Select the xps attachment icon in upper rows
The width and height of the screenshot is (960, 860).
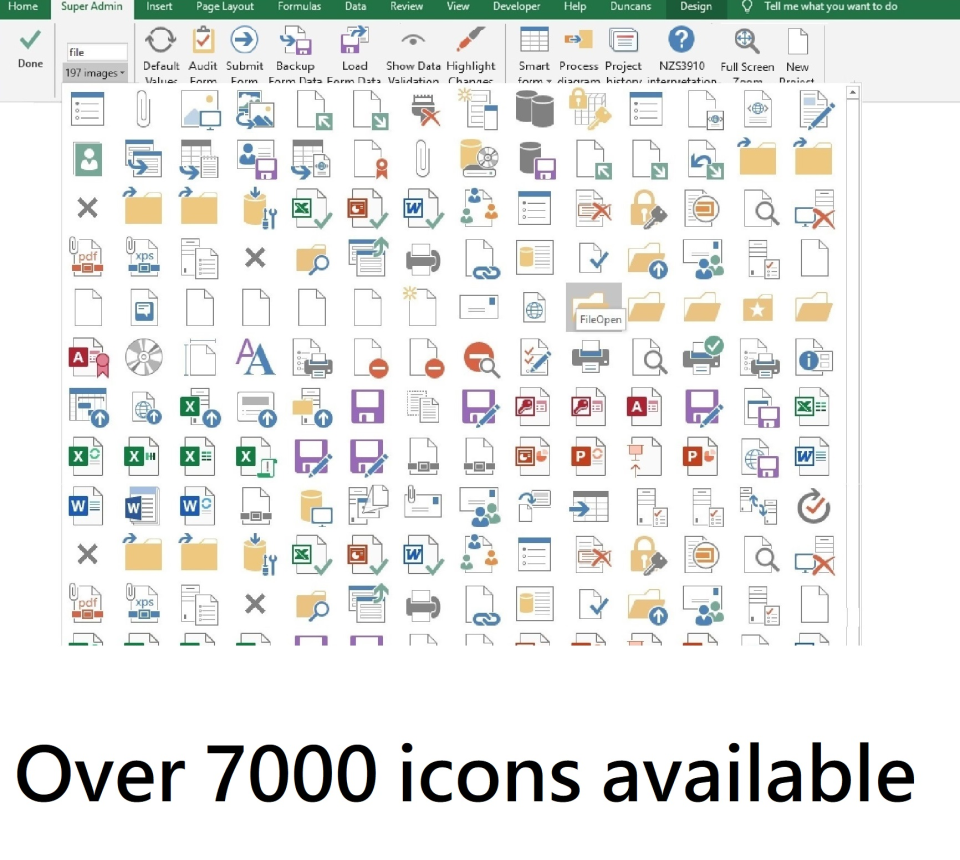(x=143, y=257)
